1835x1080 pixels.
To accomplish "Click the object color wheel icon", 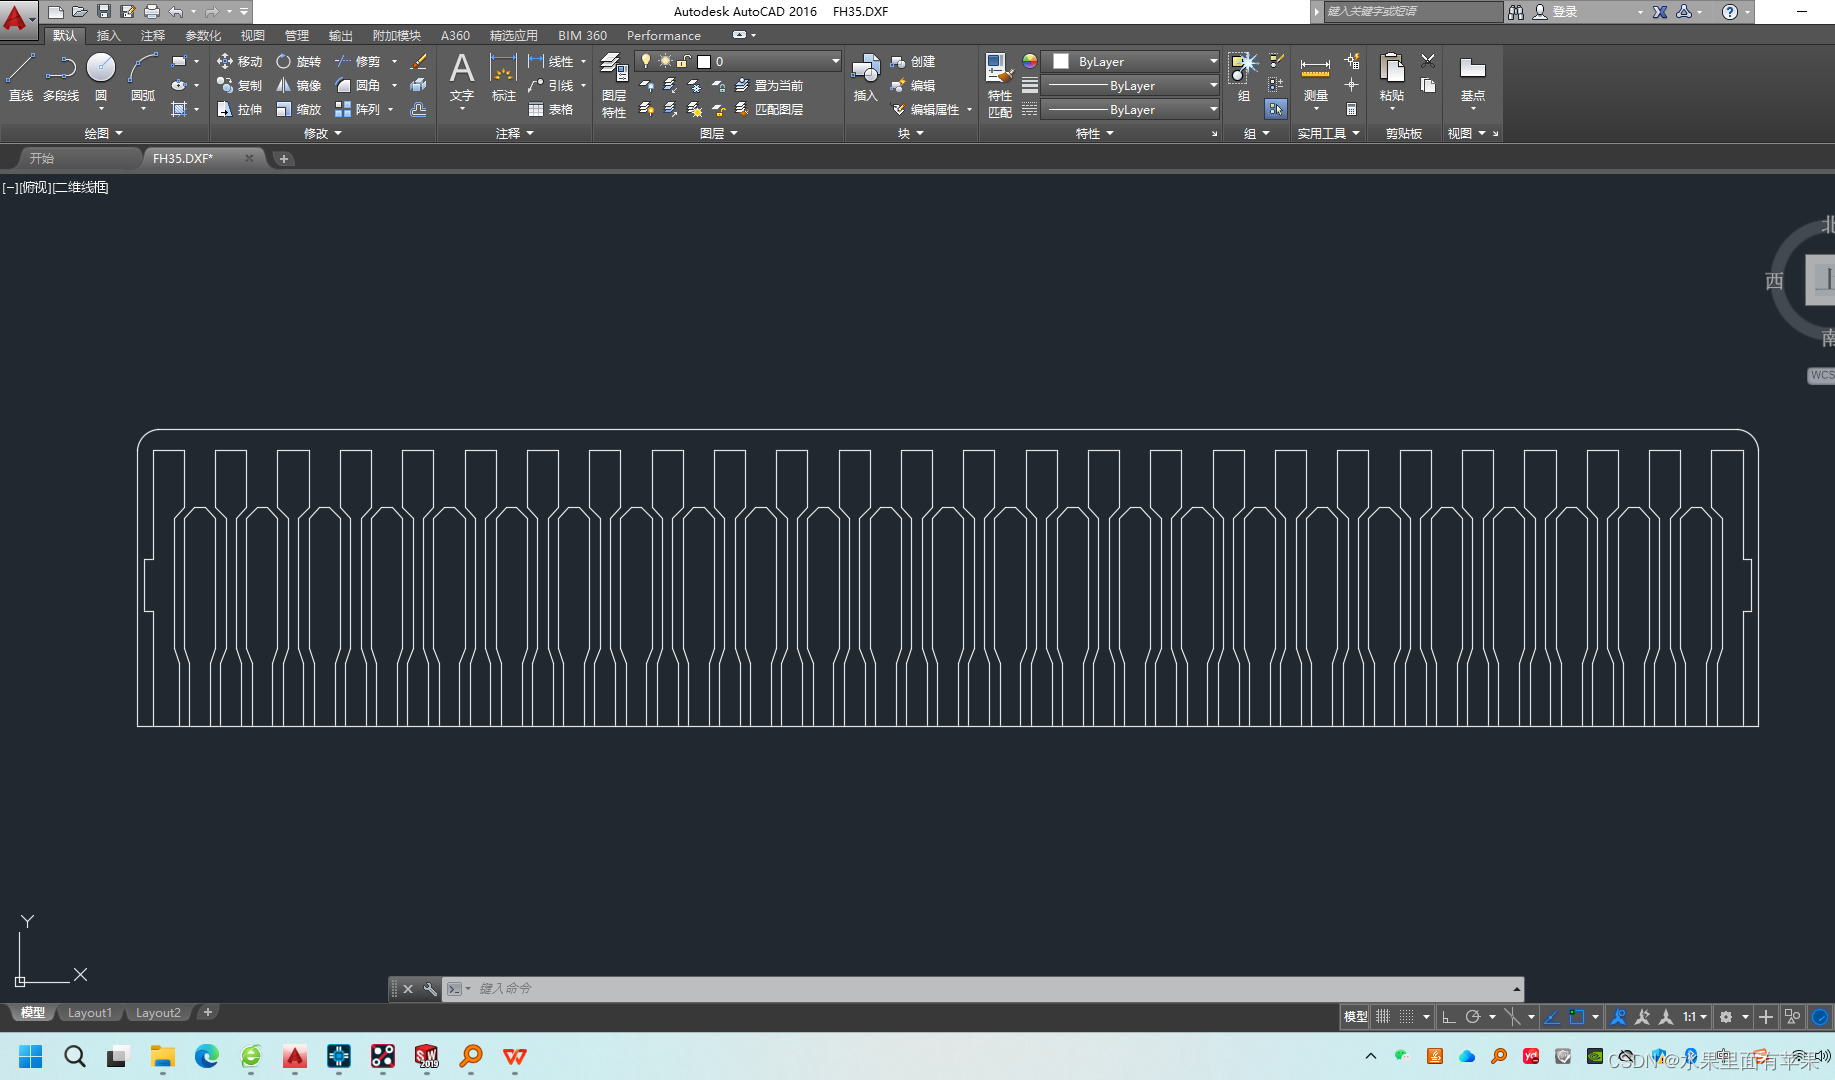I will coord(1030,62).
